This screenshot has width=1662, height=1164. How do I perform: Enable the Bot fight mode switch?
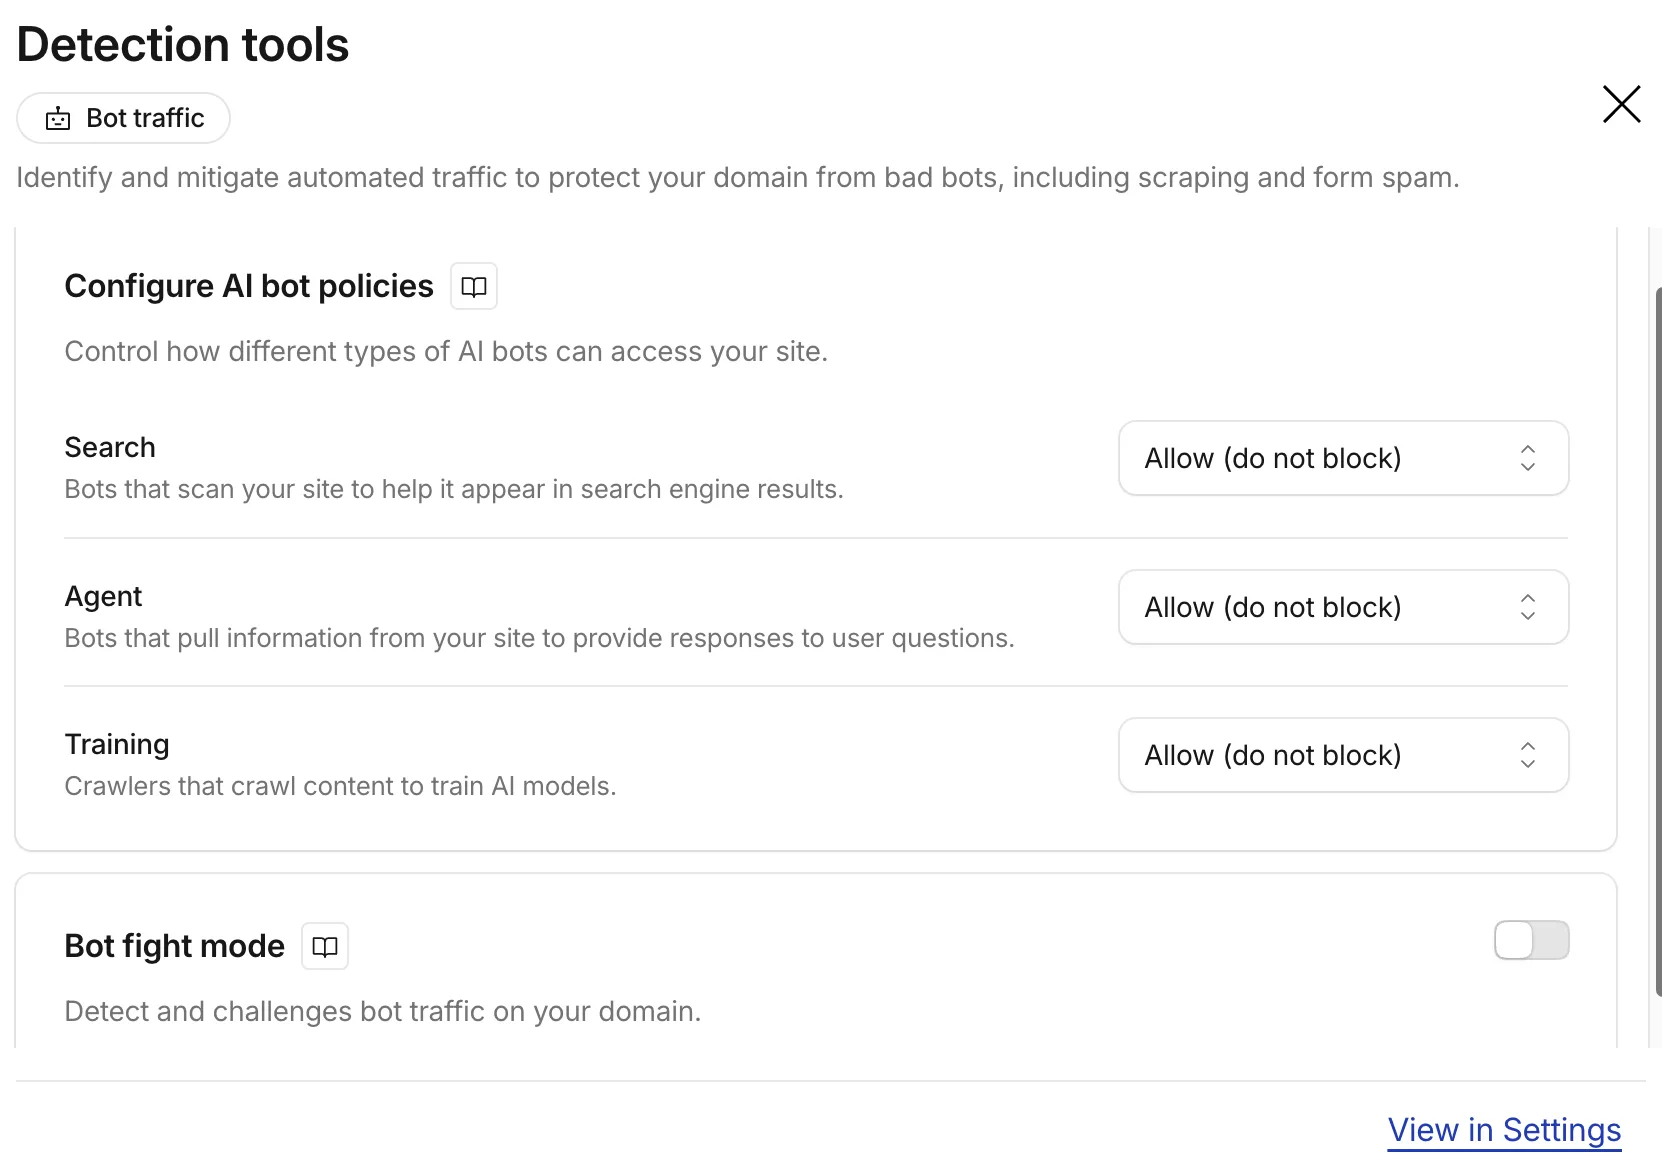tap(1531, 940)
